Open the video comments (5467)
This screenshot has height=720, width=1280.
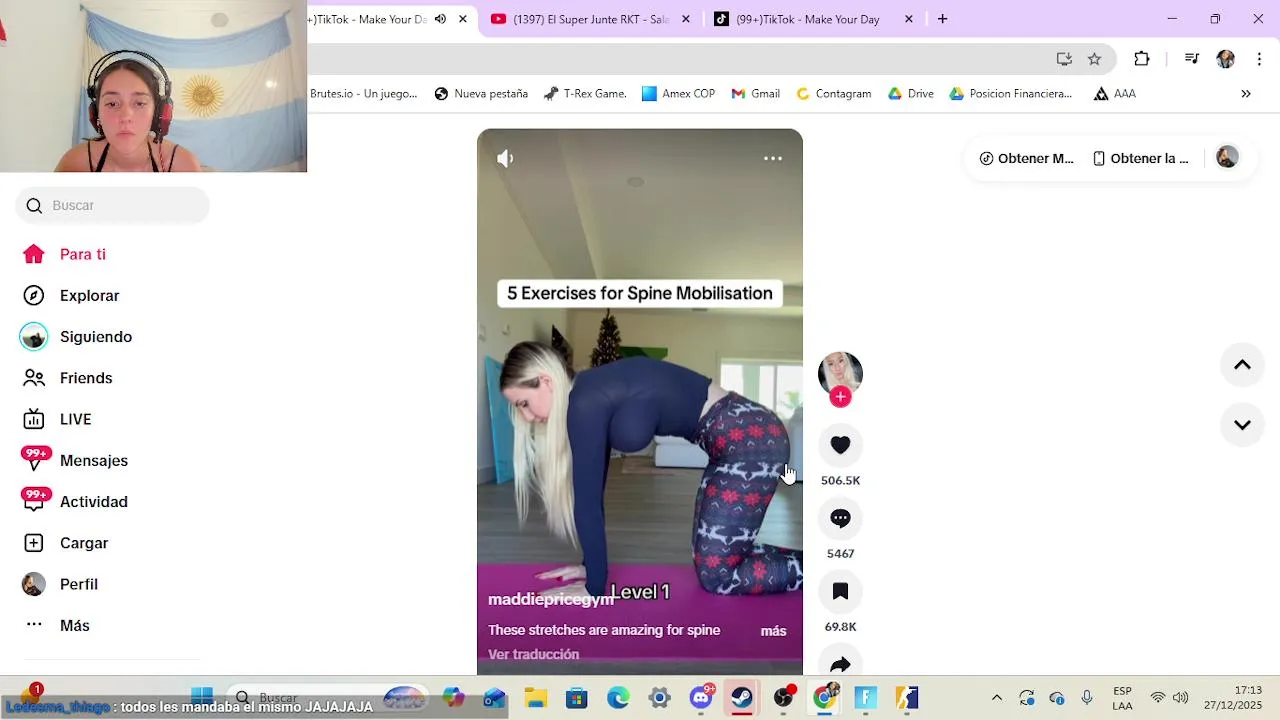(840, 518)
